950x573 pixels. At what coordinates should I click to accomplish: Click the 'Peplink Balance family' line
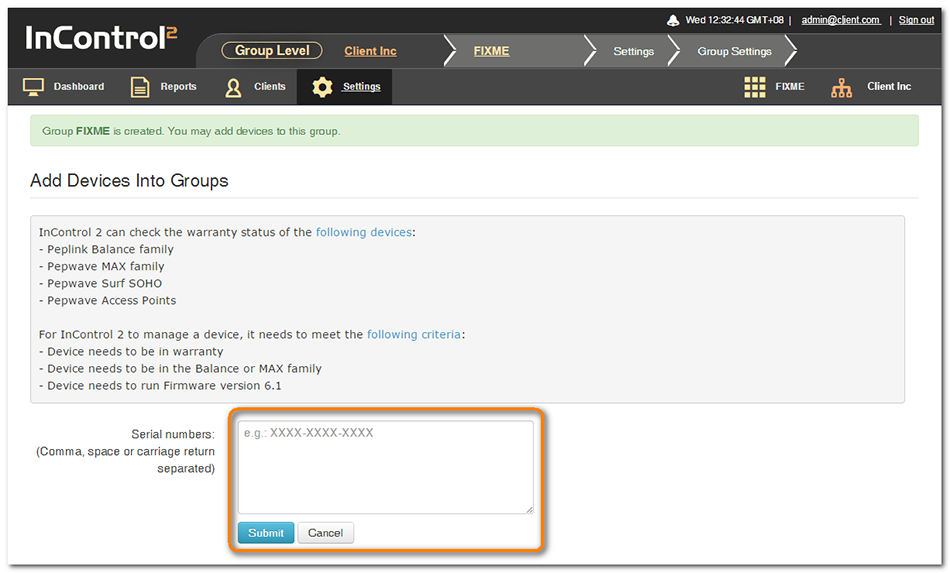coord(106,249)
